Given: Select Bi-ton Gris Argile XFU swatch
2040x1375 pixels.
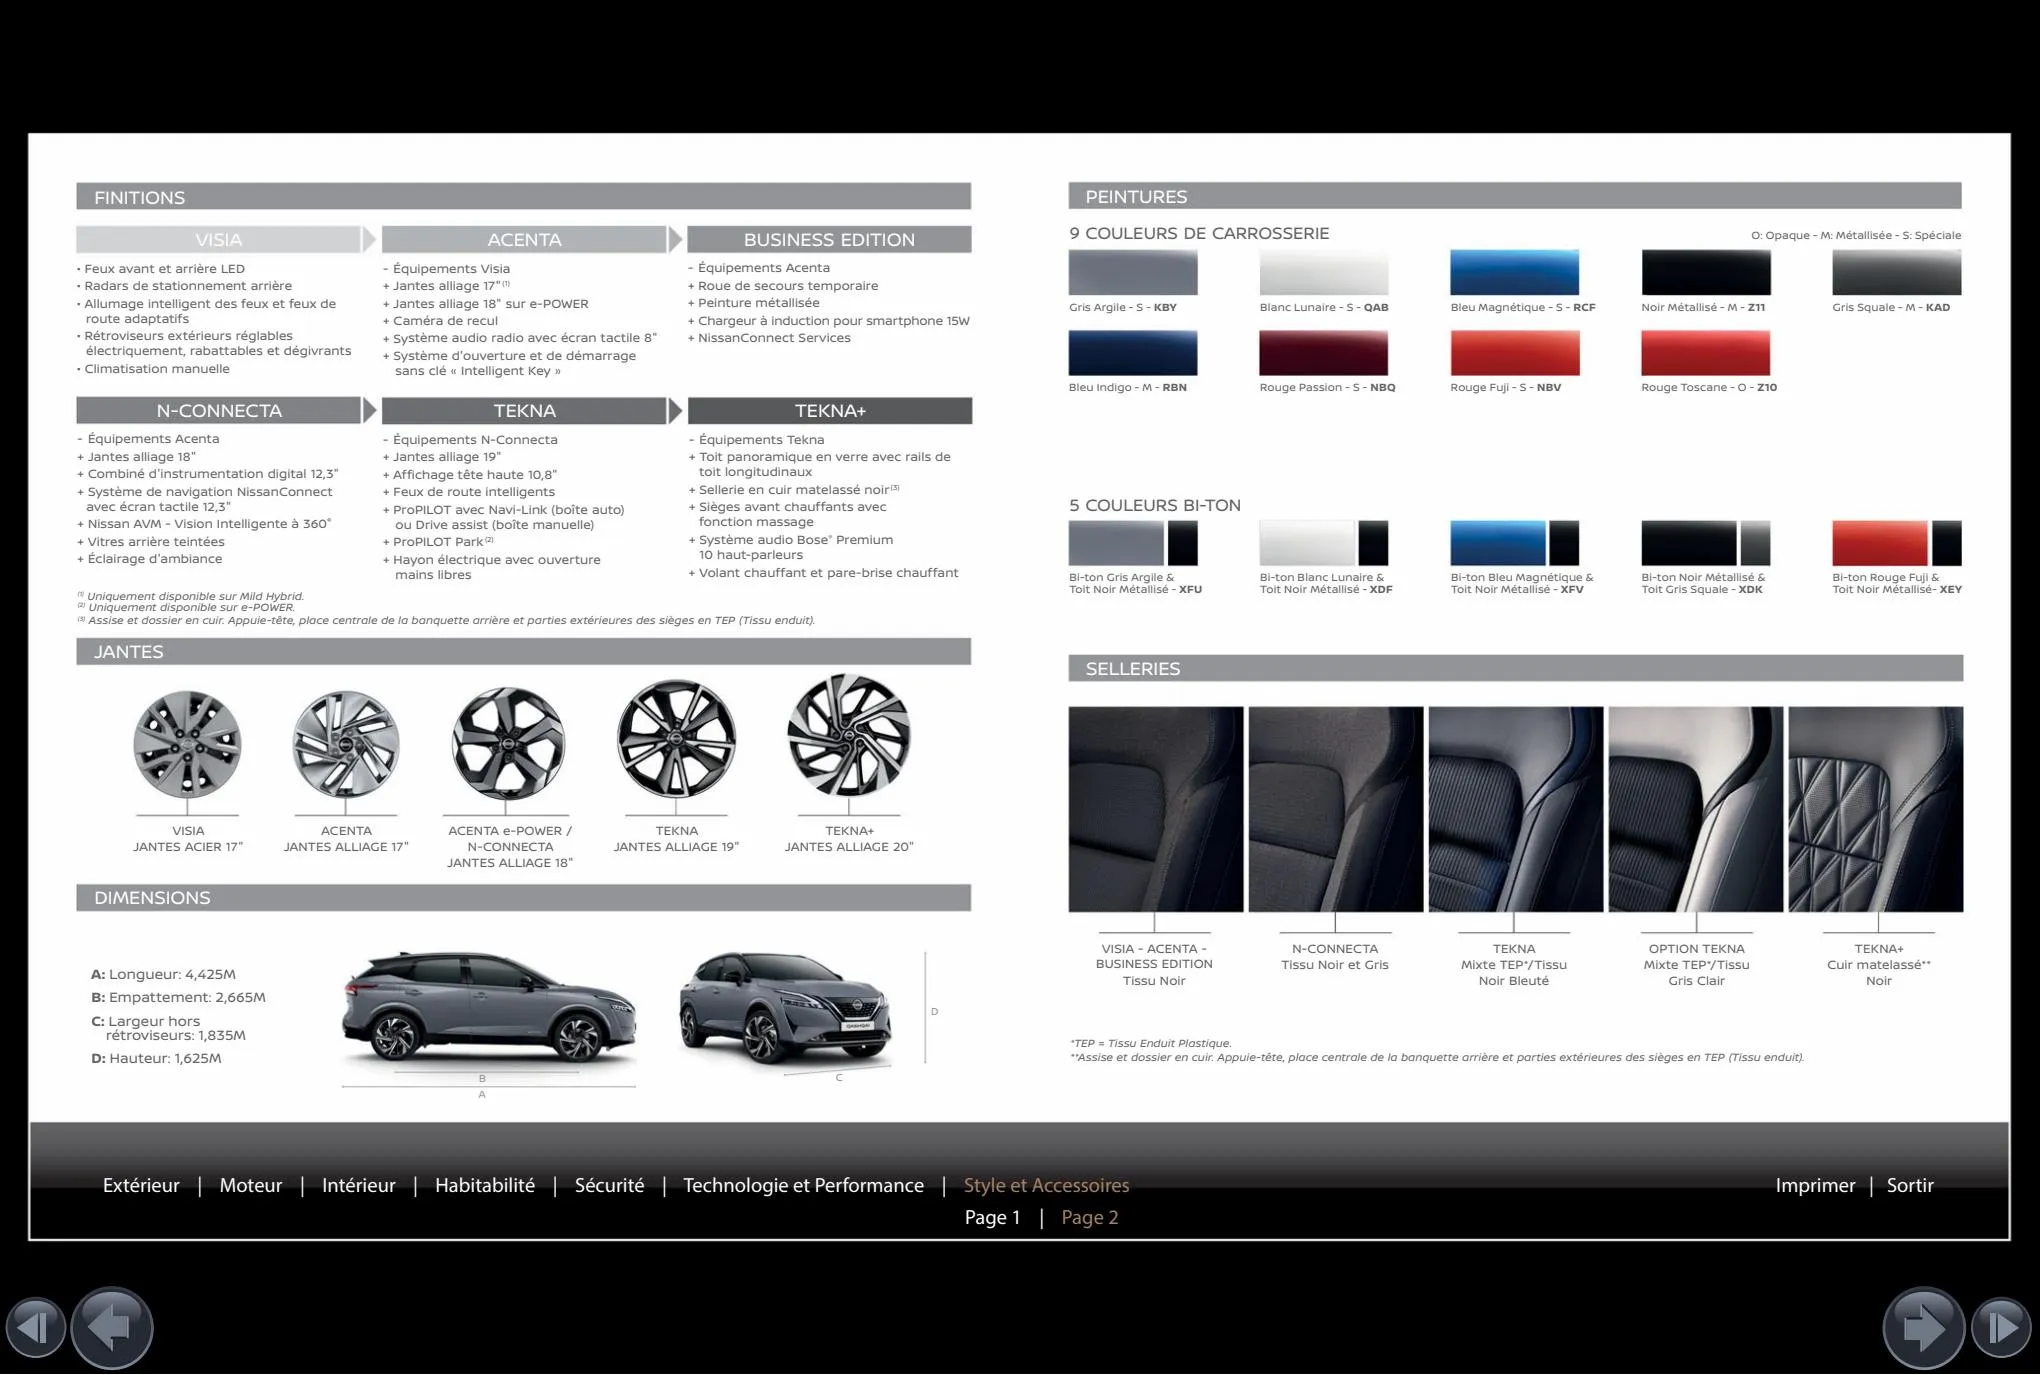Looking at the screenshot, I should (x=1133, y=543).
